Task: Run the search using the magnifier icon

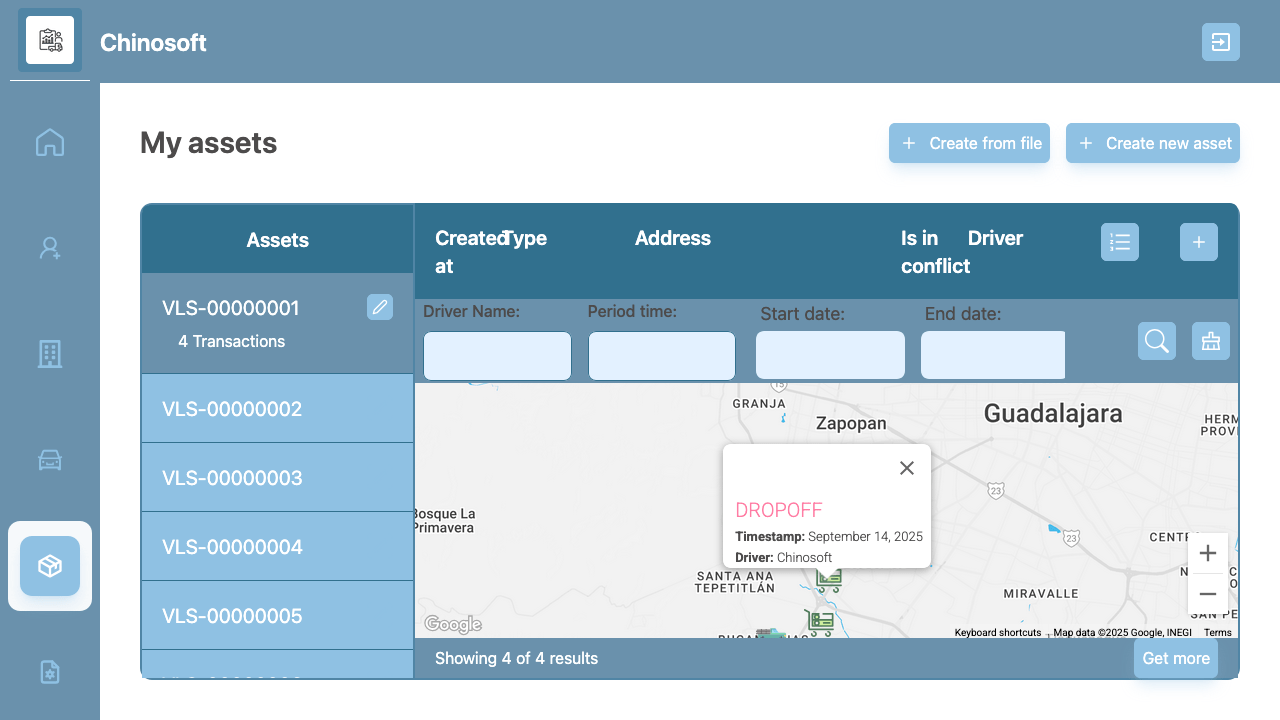Action: (1156, 341)
